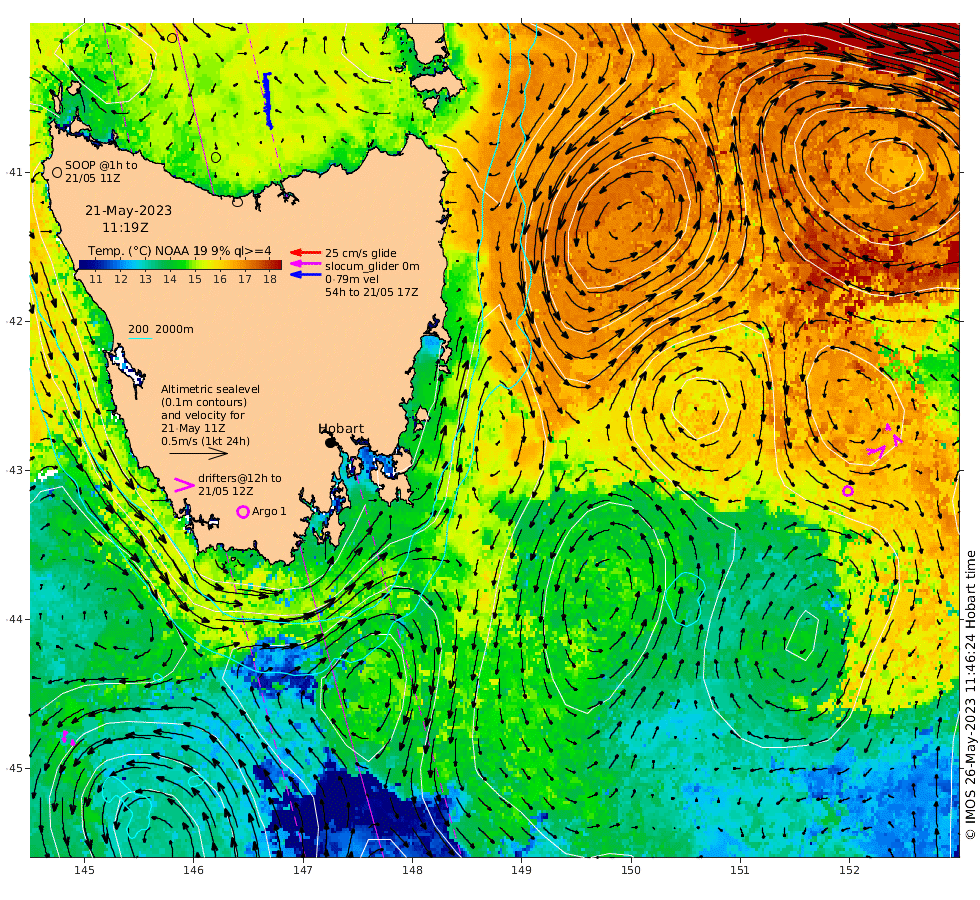This screenshot has width=980, height=900.
Task: Click the SOOP circle near 146.2E north coast
Action: pyautogui.click(x=216, y=158)
